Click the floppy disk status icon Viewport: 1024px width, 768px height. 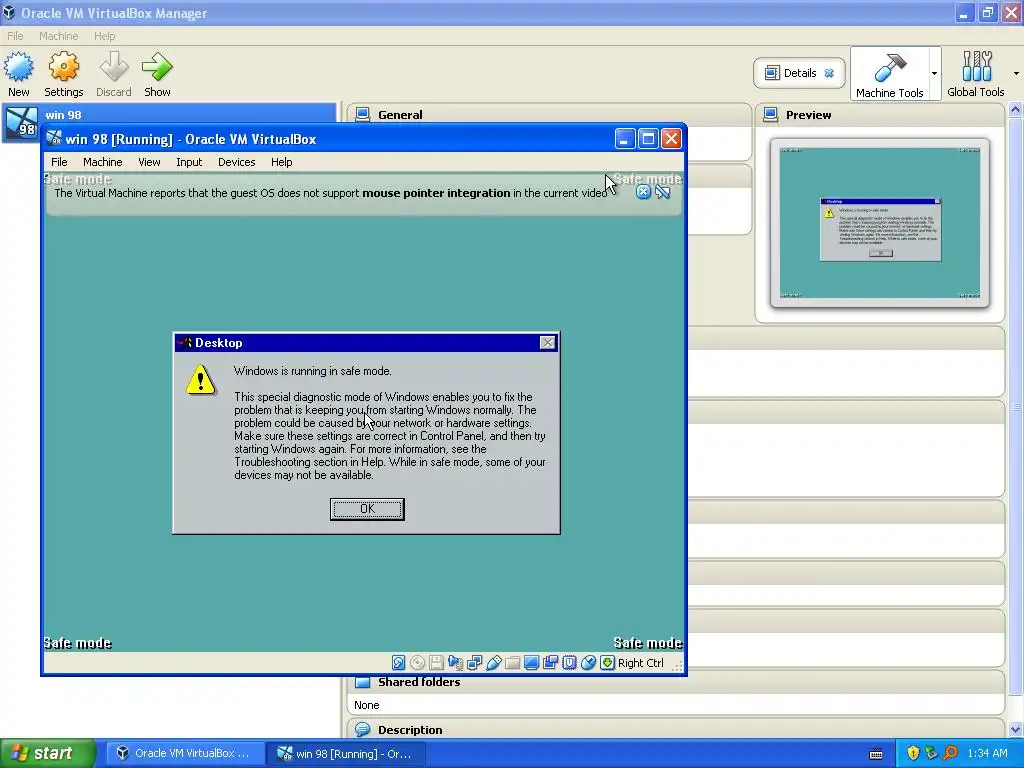coord(436,663)
